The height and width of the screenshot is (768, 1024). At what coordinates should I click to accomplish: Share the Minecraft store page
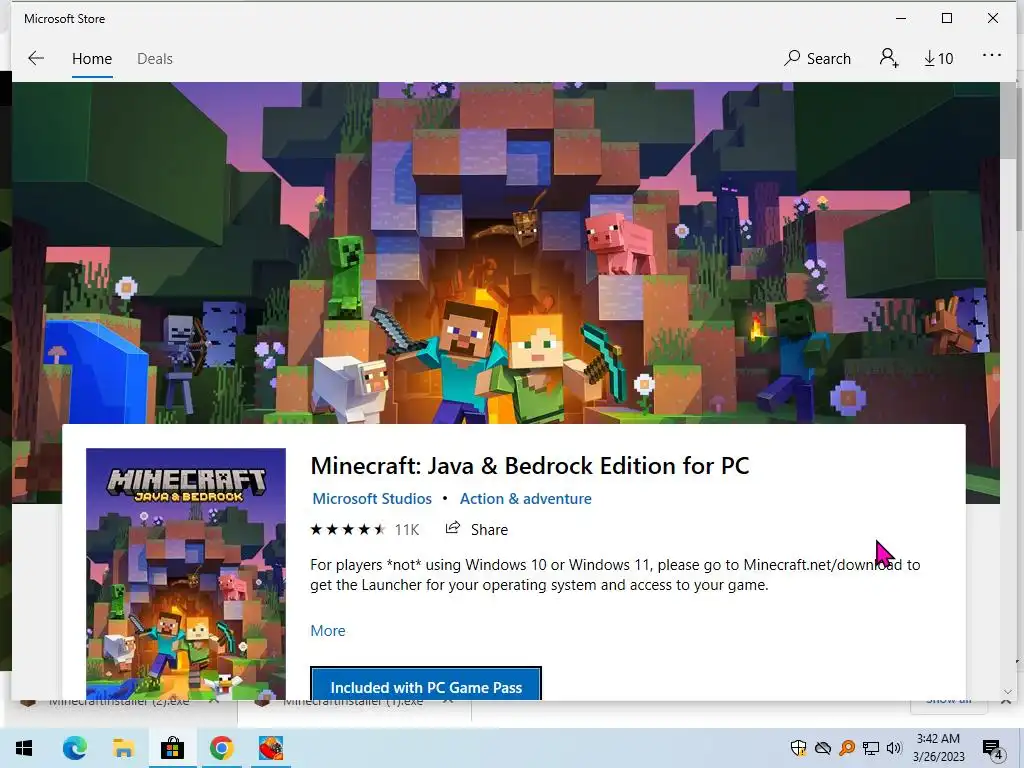point(477,529)
